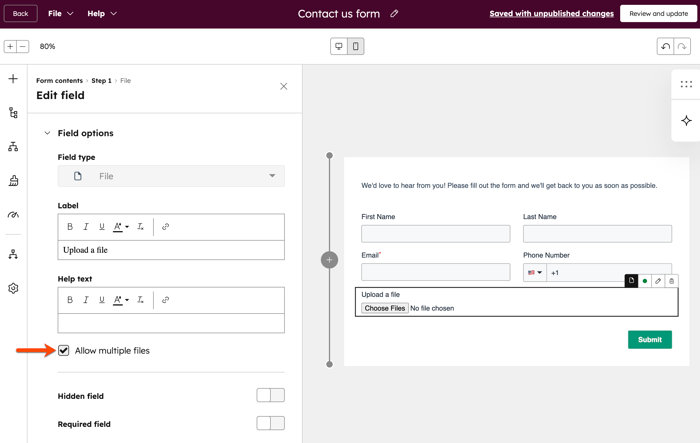Click the redo arrow icon
This screenshot has width=700, height=443.
[x=682, y=47]
